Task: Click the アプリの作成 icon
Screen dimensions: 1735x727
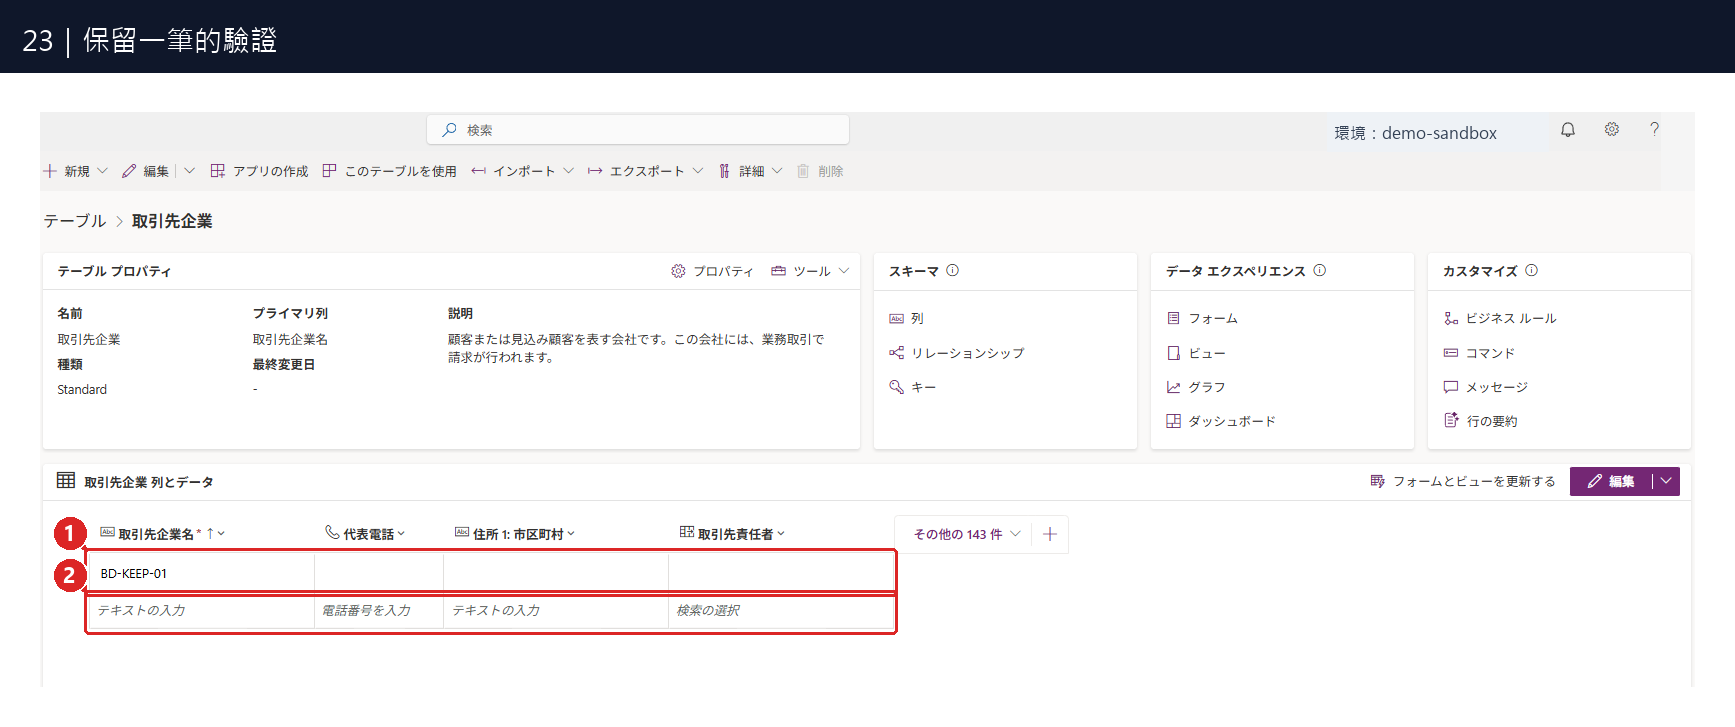Action: [x=217, y=171]
